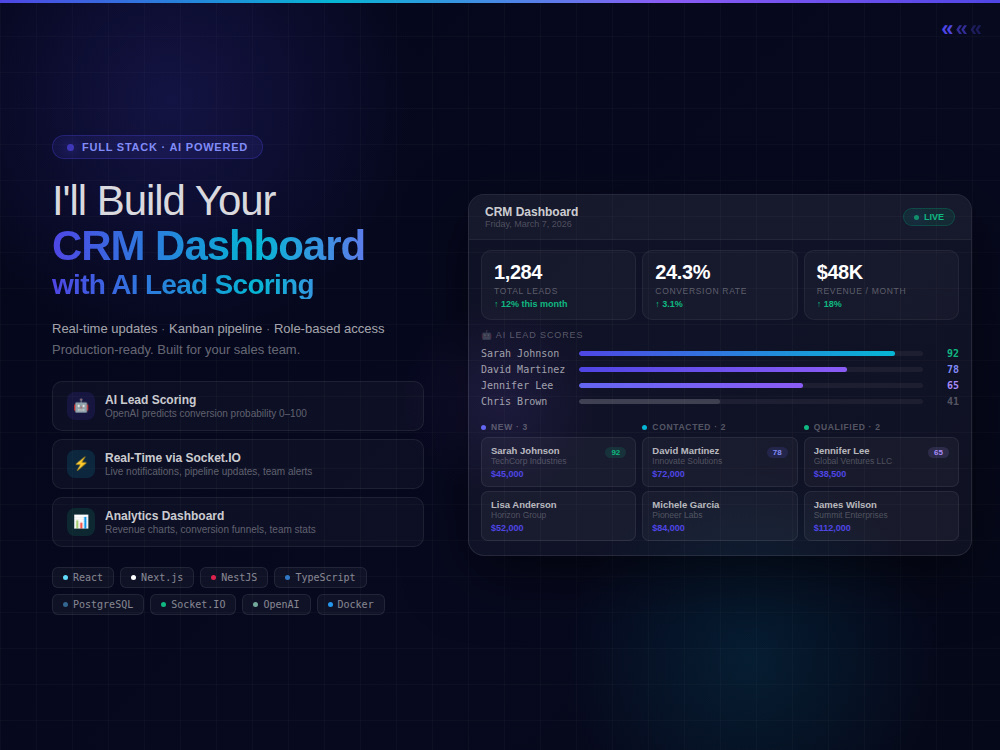Click the small robot icon beside AI LEAD SCORES
Image resolution: width=1000 pixels, height=750 pixels.
click(x=487, y=335)
